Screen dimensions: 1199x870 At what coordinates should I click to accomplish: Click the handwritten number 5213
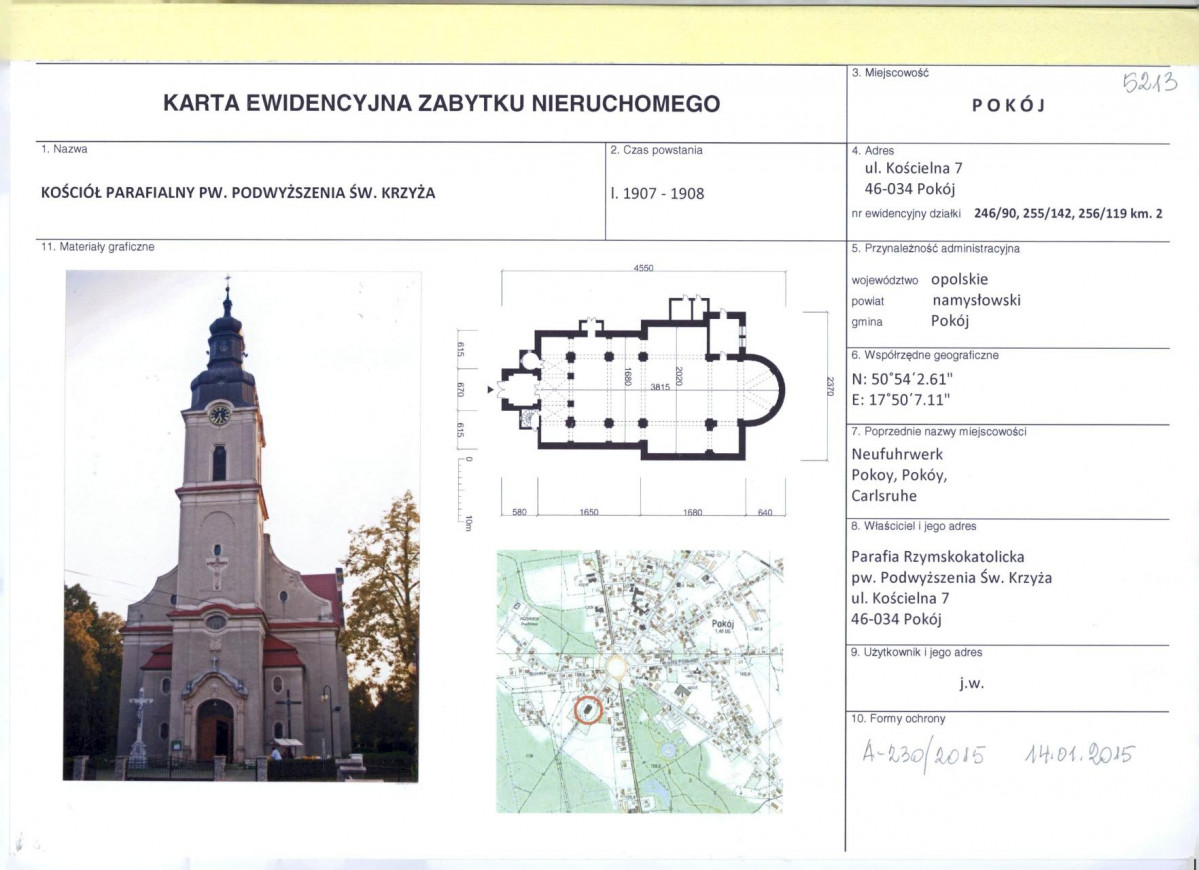pyautogui.click(x=1150, y=82)
